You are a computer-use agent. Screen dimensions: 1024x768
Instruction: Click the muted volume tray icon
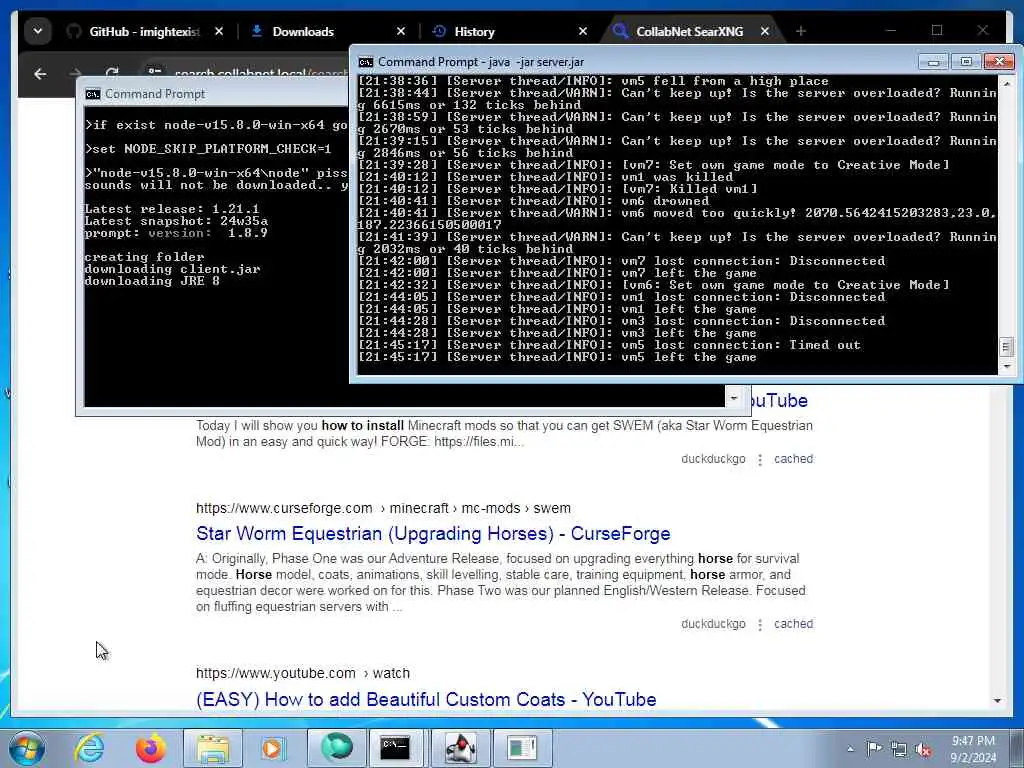click(923, 750)
